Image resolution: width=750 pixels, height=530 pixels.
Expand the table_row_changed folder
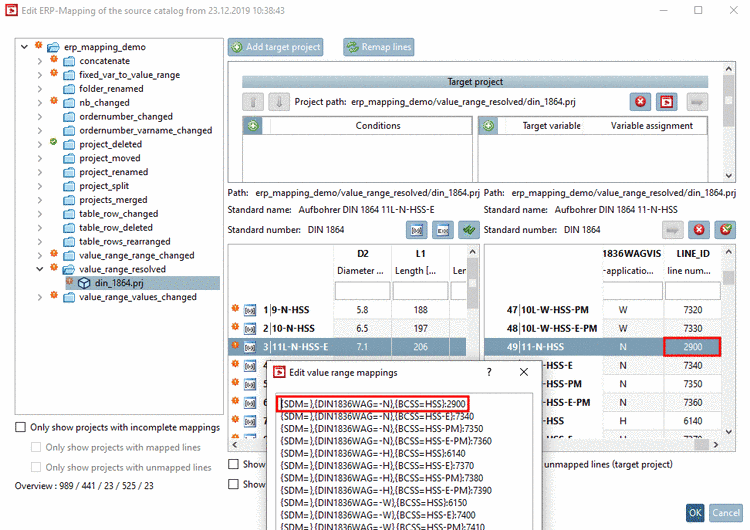point(40,214)
